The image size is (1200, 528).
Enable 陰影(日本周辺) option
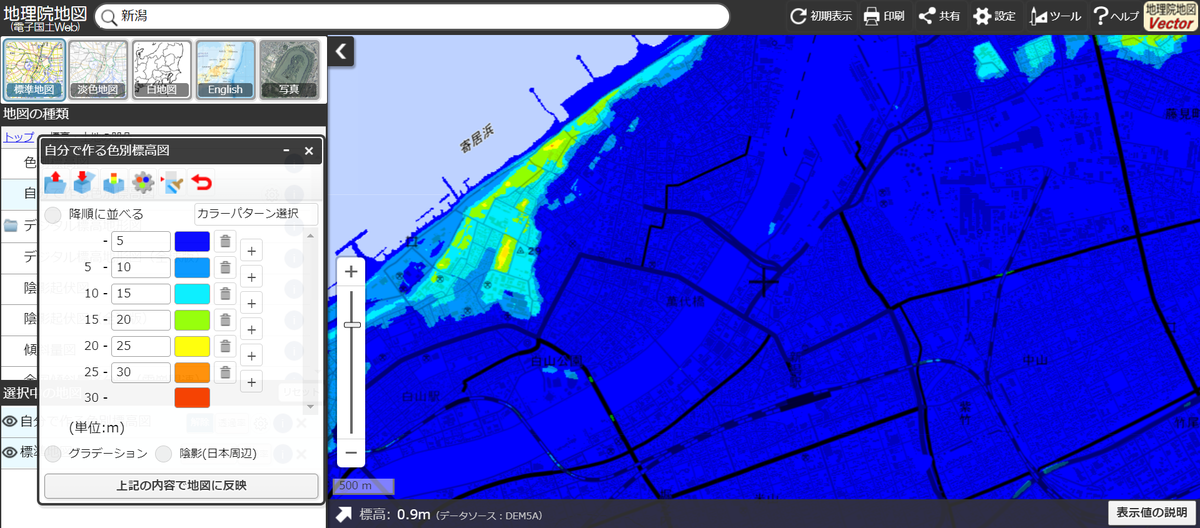point(164,454)
